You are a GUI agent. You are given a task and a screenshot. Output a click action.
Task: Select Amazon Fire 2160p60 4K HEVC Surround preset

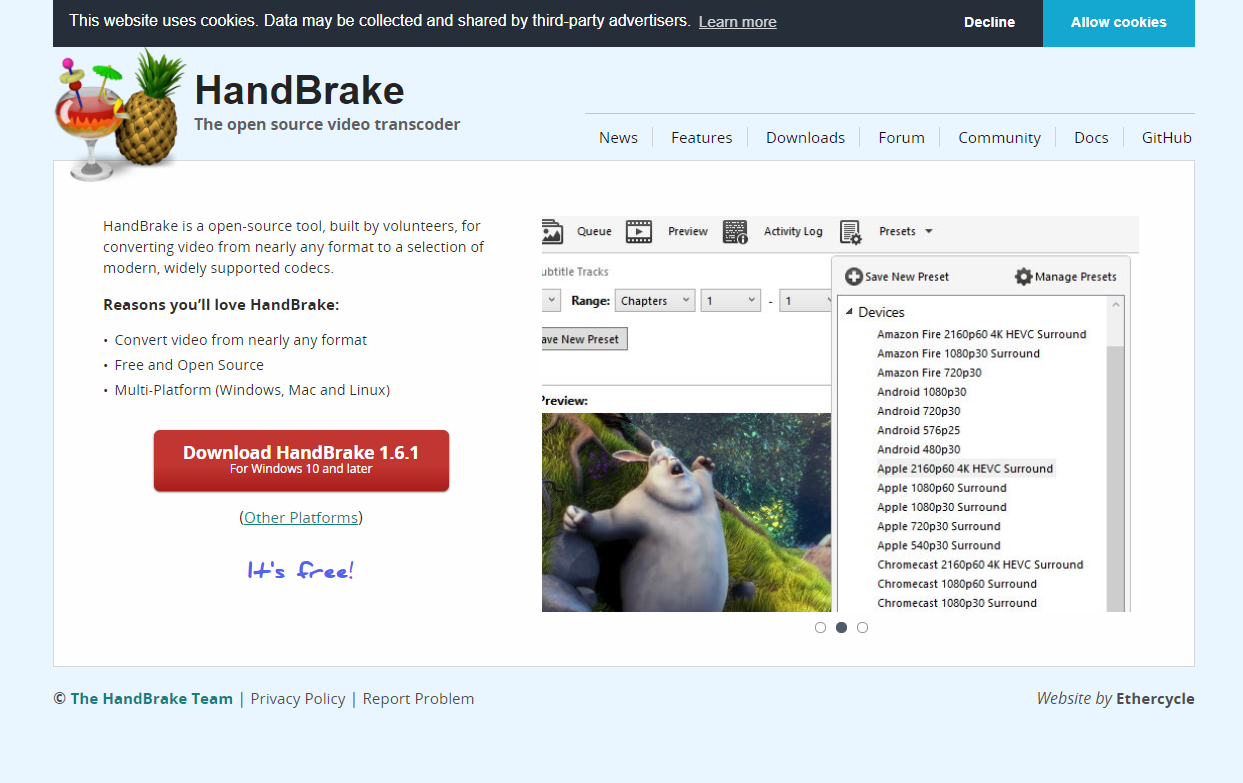pos(981,334)
